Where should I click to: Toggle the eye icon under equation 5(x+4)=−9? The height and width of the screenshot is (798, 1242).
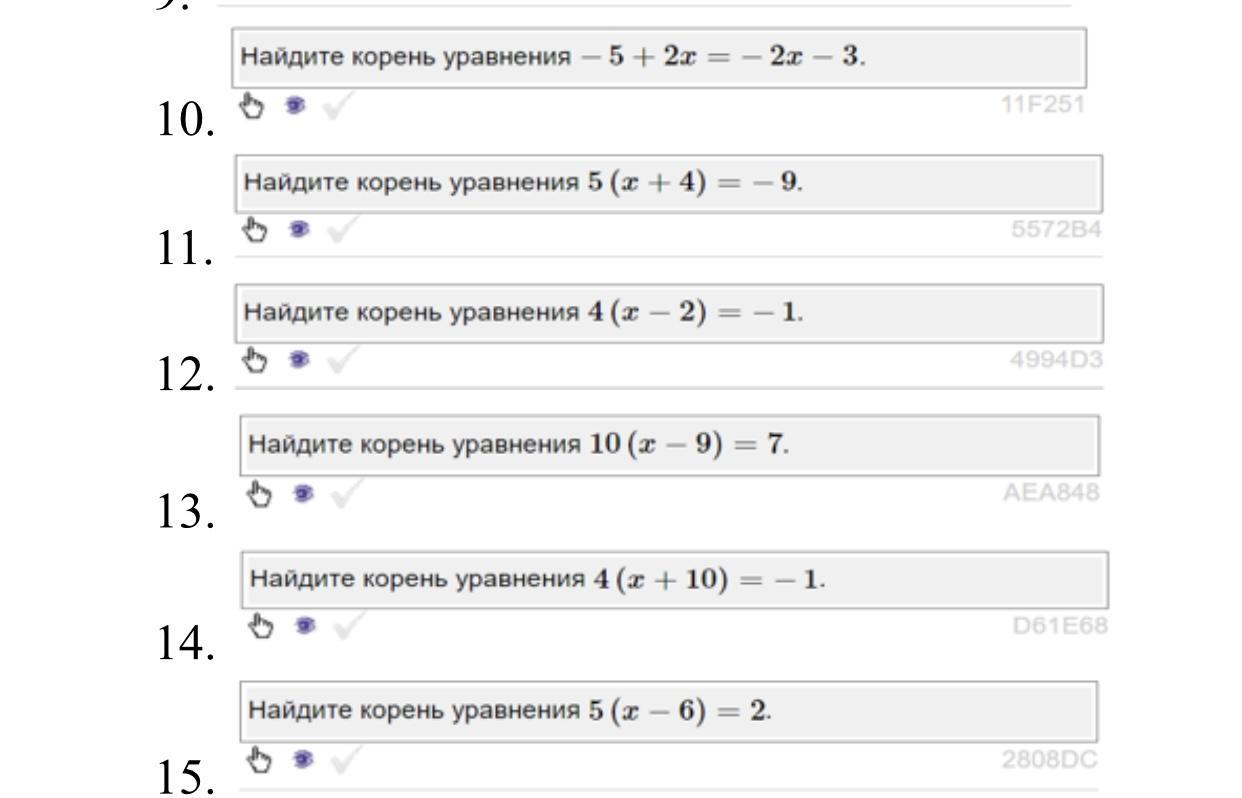click(x=297, y=230)
